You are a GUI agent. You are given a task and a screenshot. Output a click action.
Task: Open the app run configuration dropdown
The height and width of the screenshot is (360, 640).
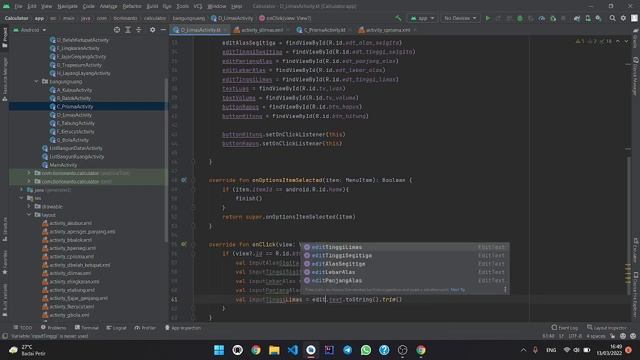coord(422,18)
